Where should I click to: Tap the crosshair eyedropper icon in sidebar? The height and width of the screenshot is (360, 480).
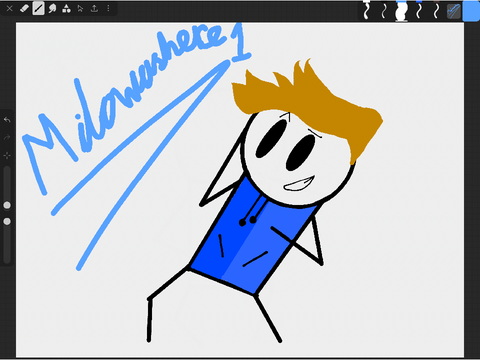pyautogui.click(x=7, y=155)
